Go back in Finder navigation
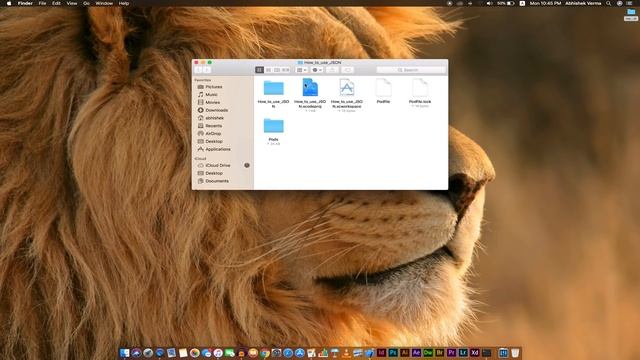 click(x=198, y=70)
